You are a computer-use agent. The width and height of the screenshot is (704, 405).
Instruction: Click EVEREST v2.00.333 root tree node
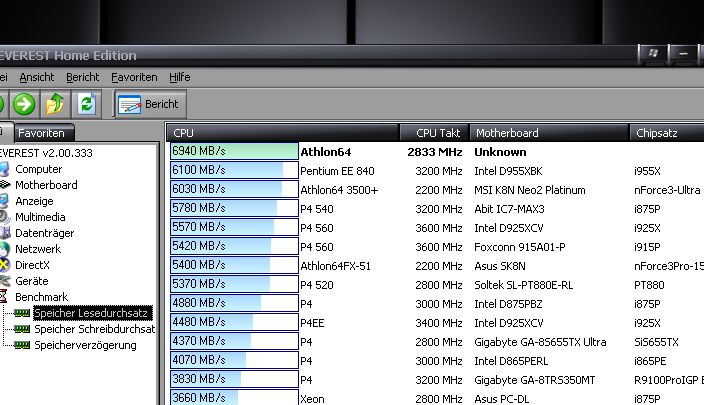click(x=46, y=153)
